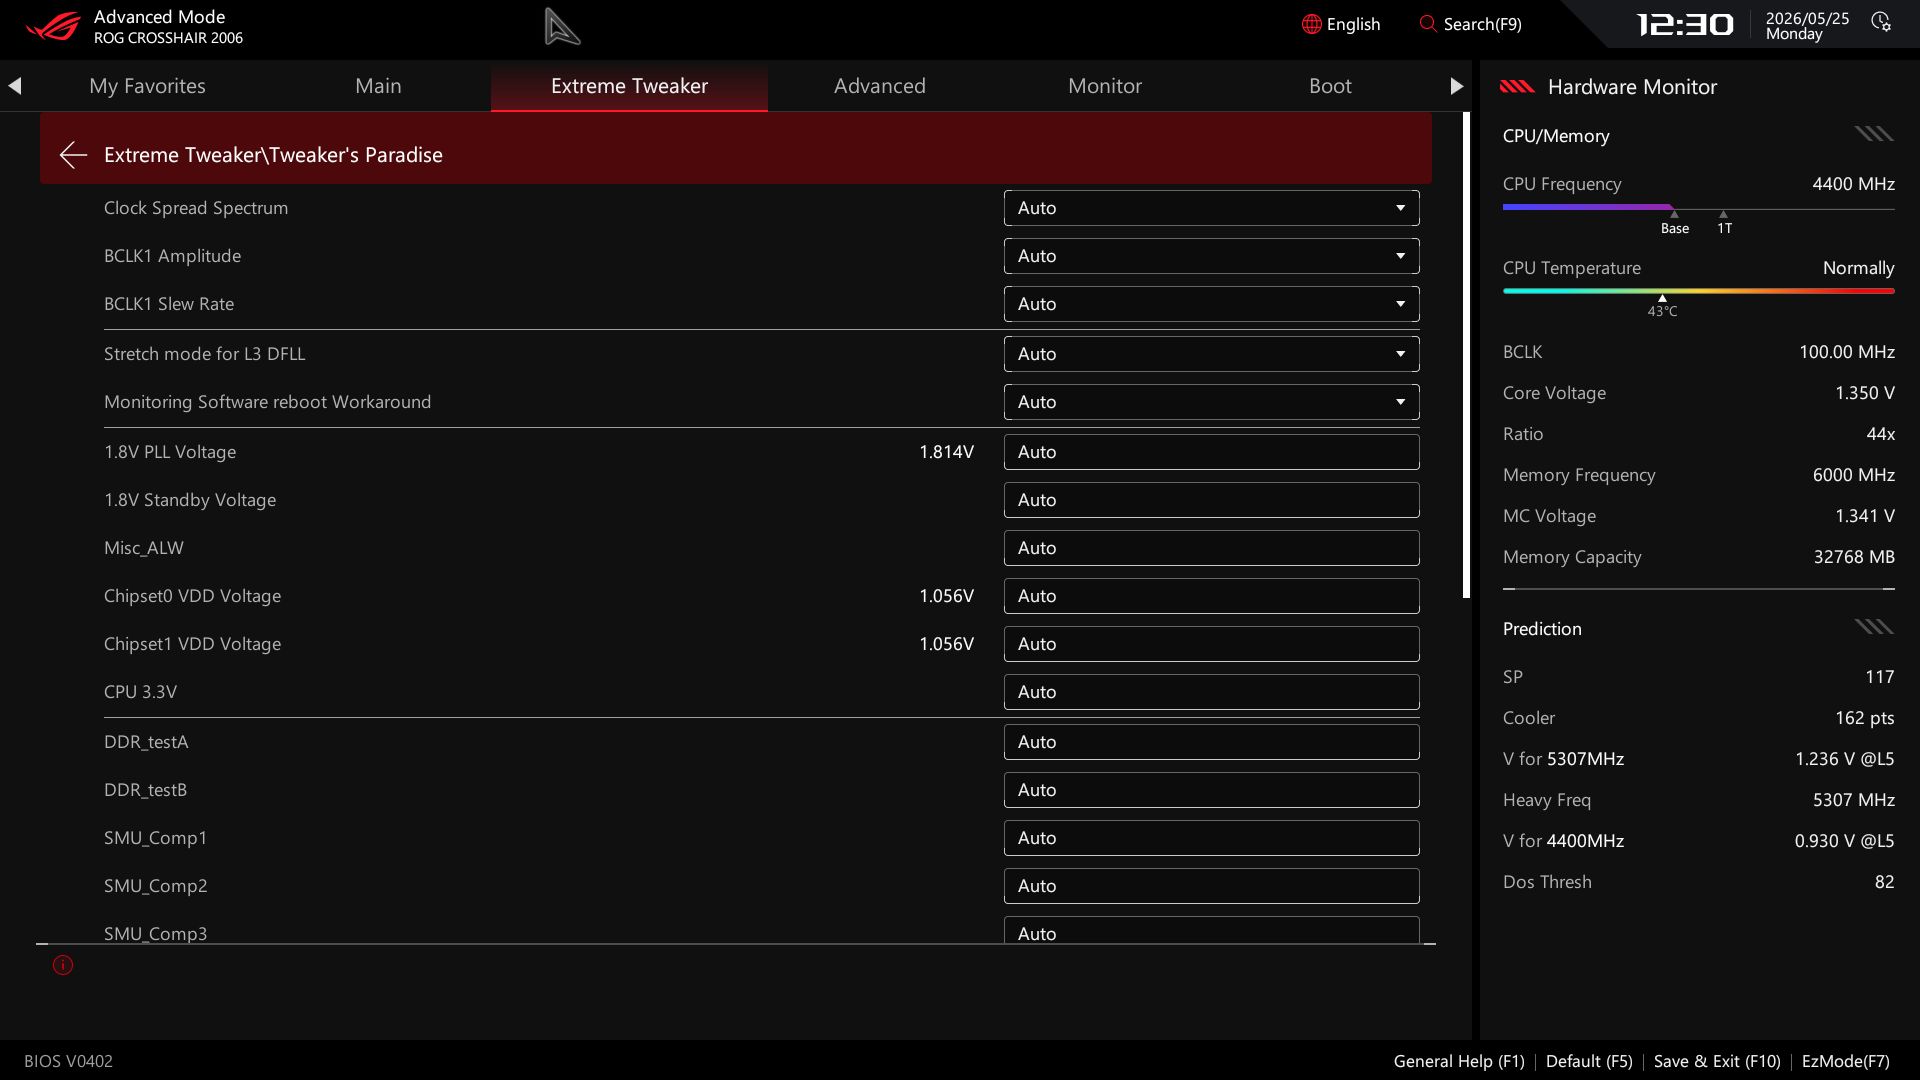Click Memory Capacity 32768 MB value
The width and height of the screenshot is (1920, 1080).
pos(1854,557)
